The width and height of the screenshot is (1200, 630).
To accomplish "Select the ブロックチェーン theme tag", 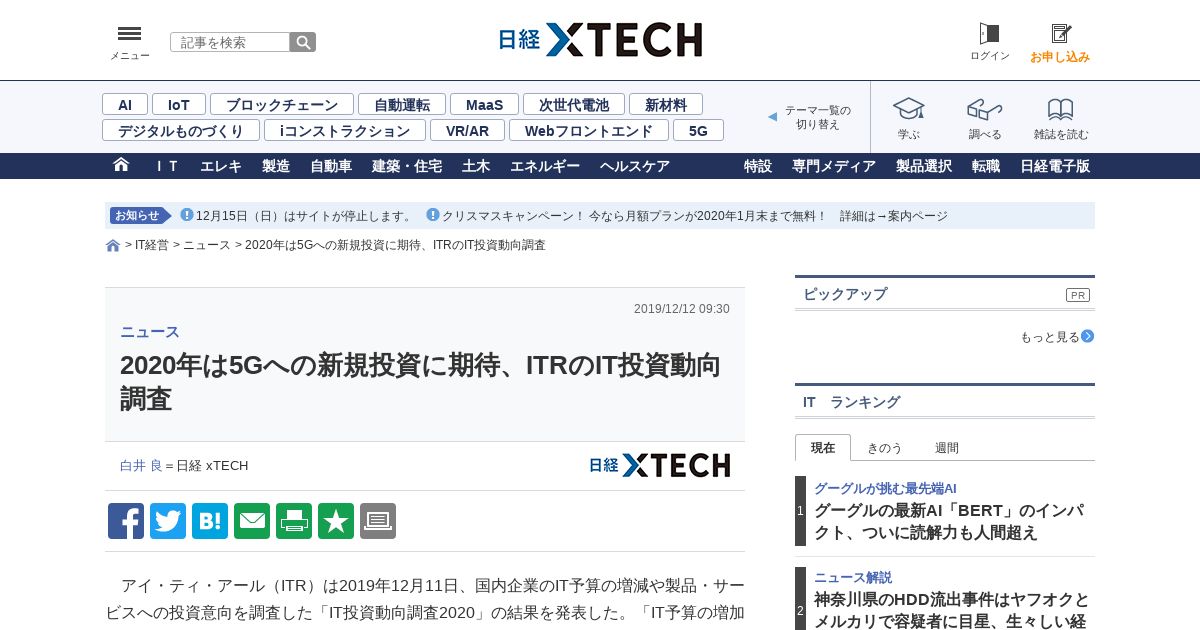I will pyautogui.click(x=282, y=104).
